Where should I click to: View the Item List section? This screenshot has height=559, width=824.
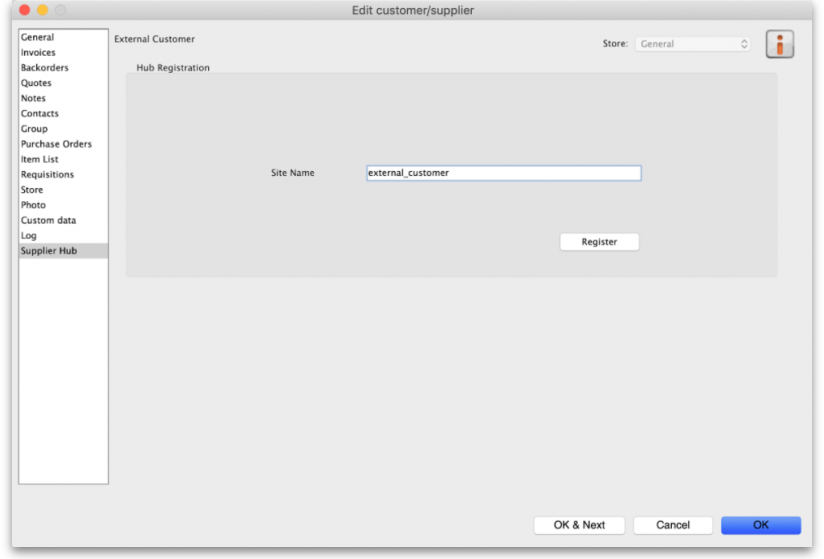coord(40,159)
